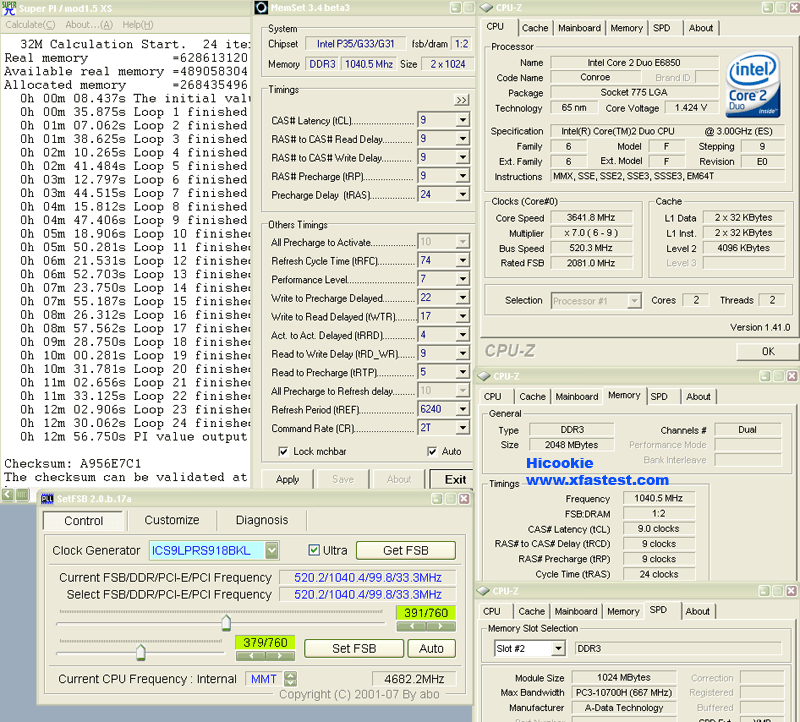The width and height of the screenshot is (800, 722).
Task: Switch to Cache tab in top CPU-Z
Action: (535, 28)
